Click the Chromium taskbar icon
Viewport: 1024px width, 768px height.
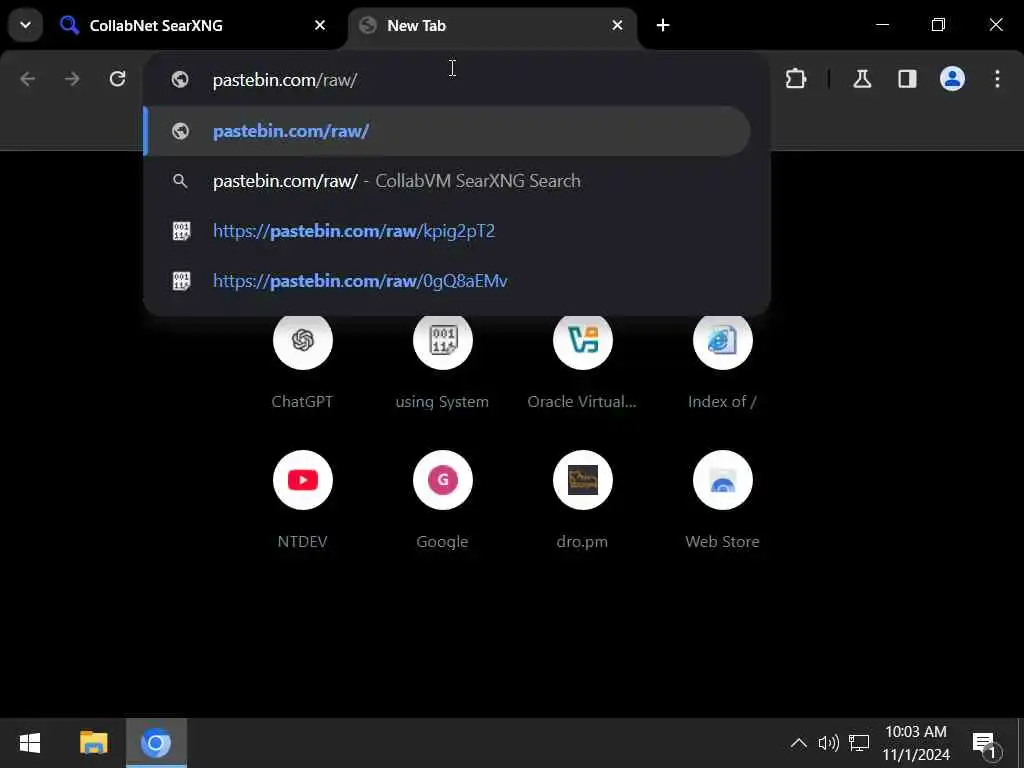click(156, 743)
